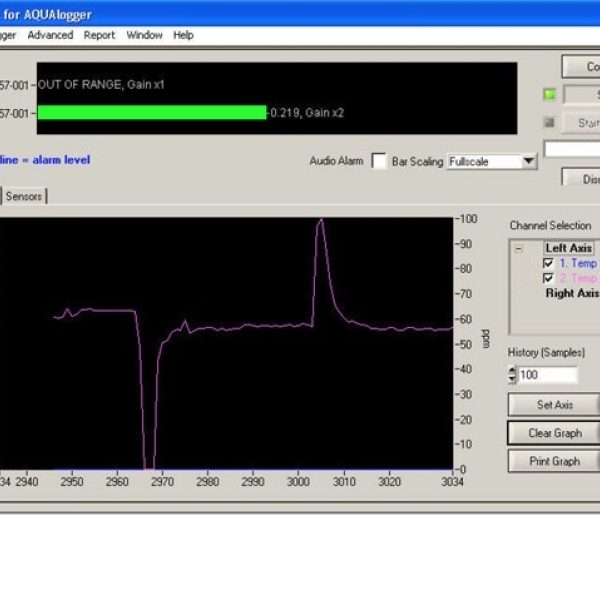Screen dimensions: 600x600
Task: Click the 0.219, Gain x2 value text
Action: point(307,113)
